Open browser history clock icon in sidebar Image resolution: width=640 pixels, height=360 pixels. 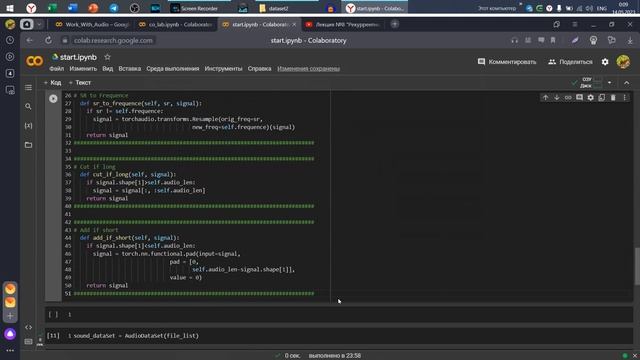tap(10, 40)
